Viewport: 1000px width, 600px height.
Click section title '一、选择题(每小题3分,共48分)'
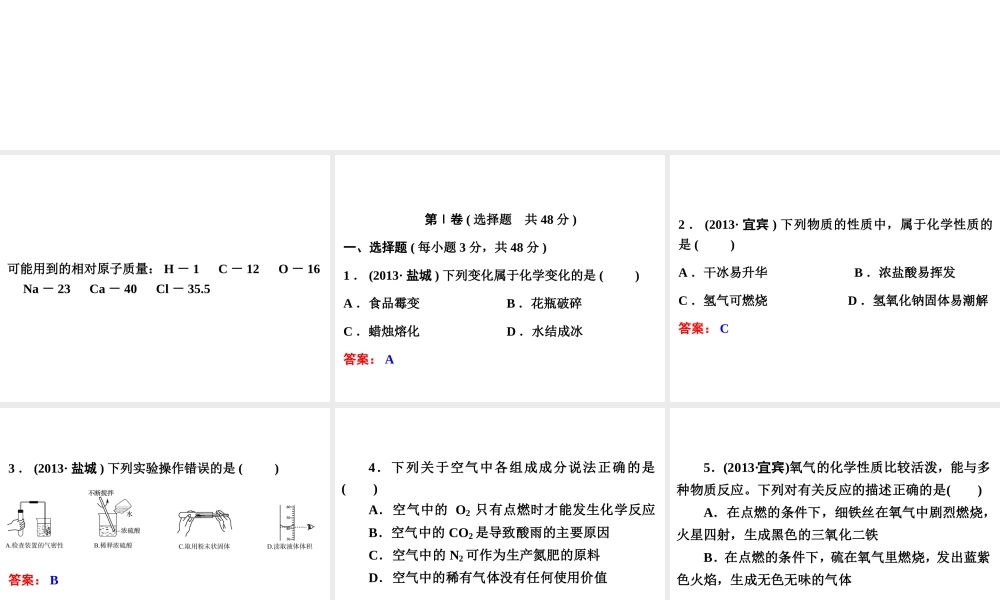[445, 247]
